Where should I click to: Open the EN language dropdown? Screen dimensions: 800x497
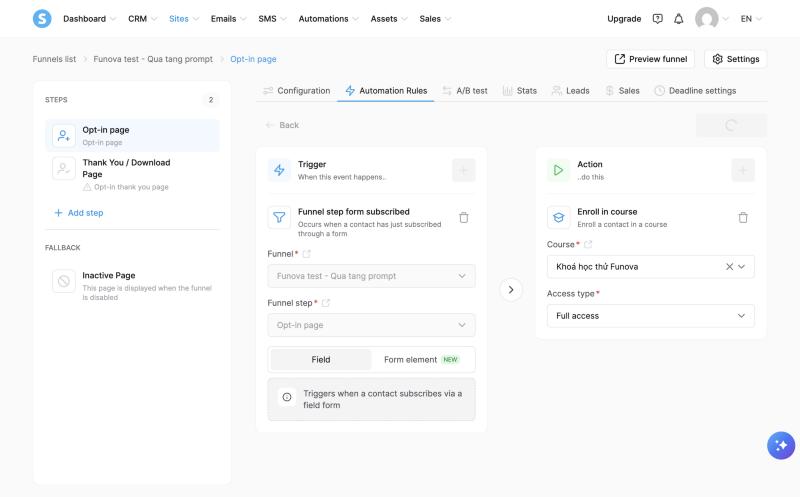pyautogui.click(x=751, y=19)
